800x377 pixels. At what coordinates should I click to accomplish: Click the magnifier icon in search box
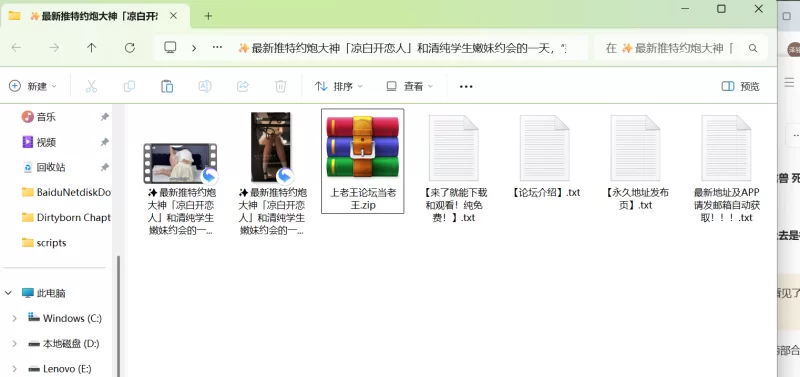click(x=753, y=48)
